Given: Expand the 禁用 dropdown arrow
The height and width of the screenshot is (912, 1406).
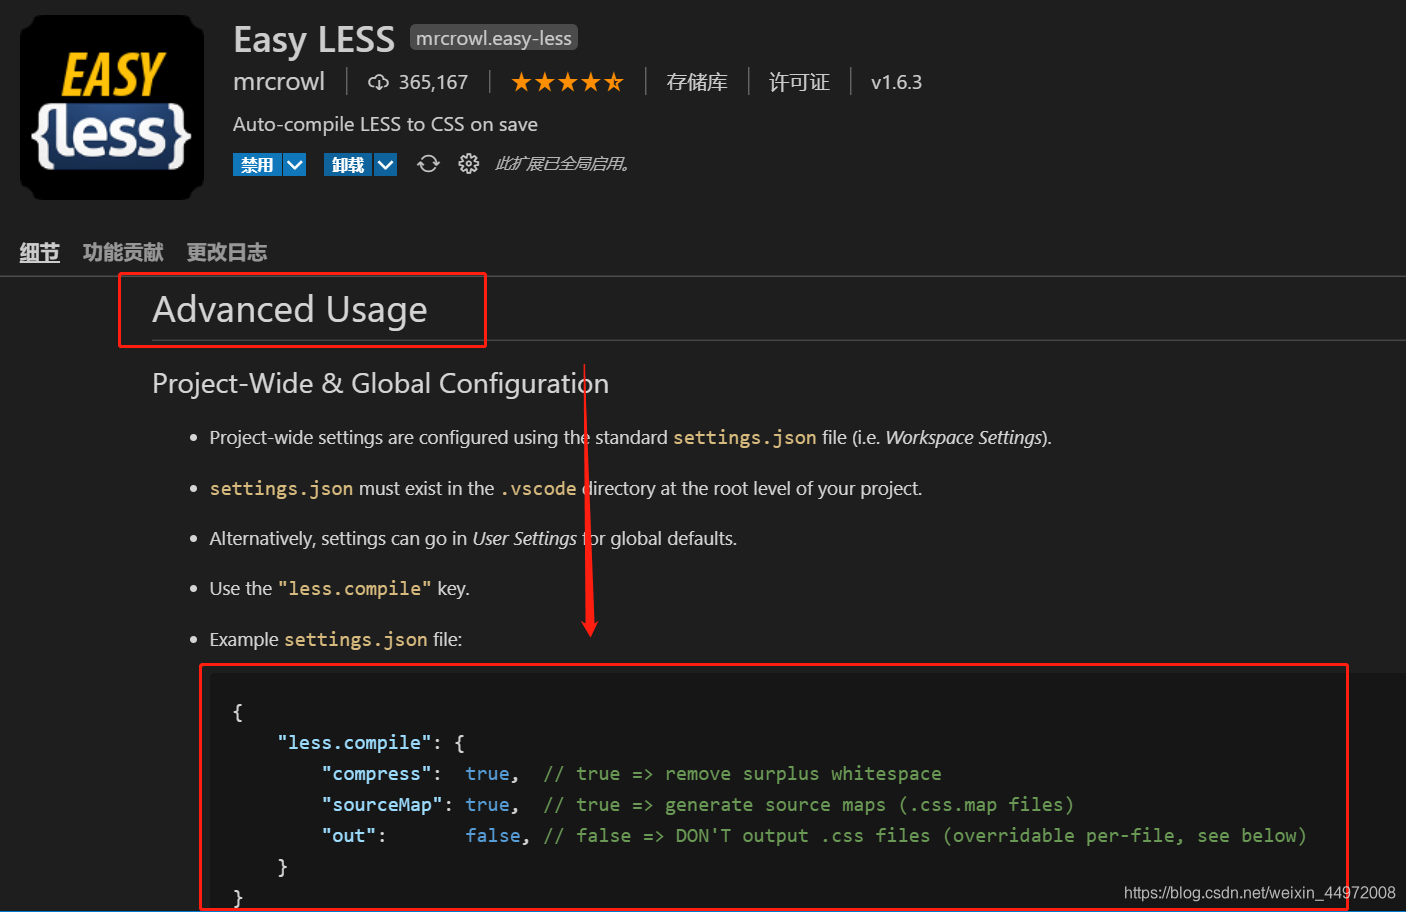Looking at the screenshot, I should pyautogui.click(x=295, y=164).
